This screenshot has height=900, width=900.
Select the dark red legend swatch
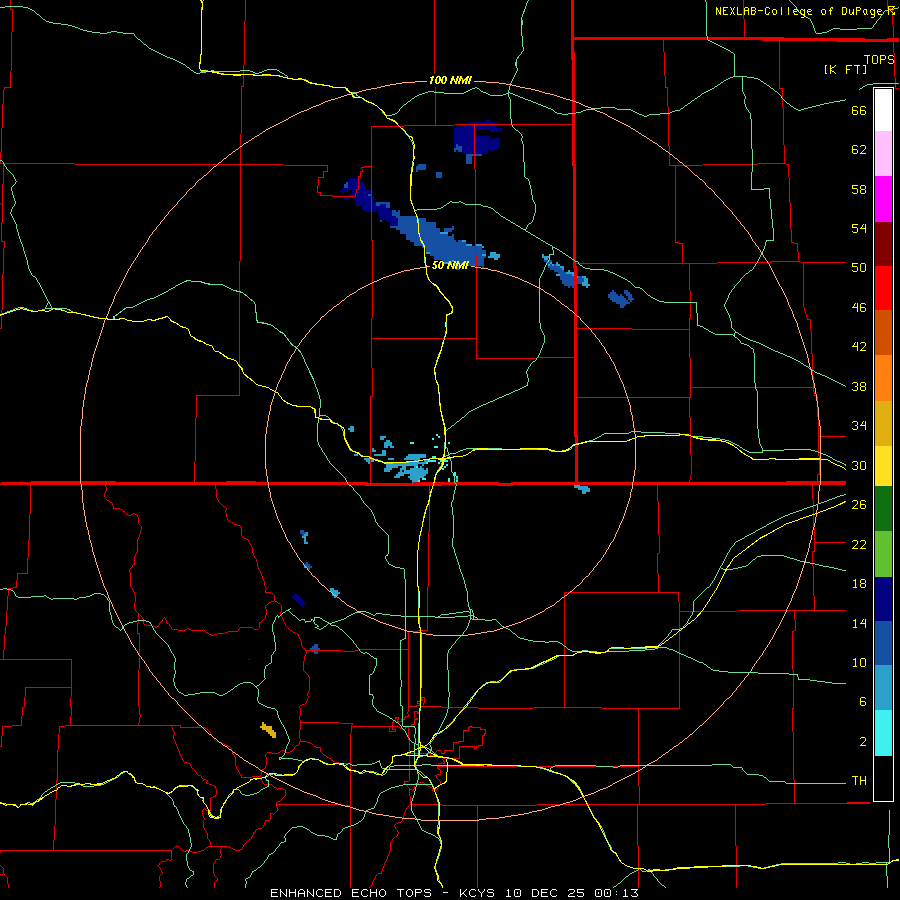tap(883, 244)
